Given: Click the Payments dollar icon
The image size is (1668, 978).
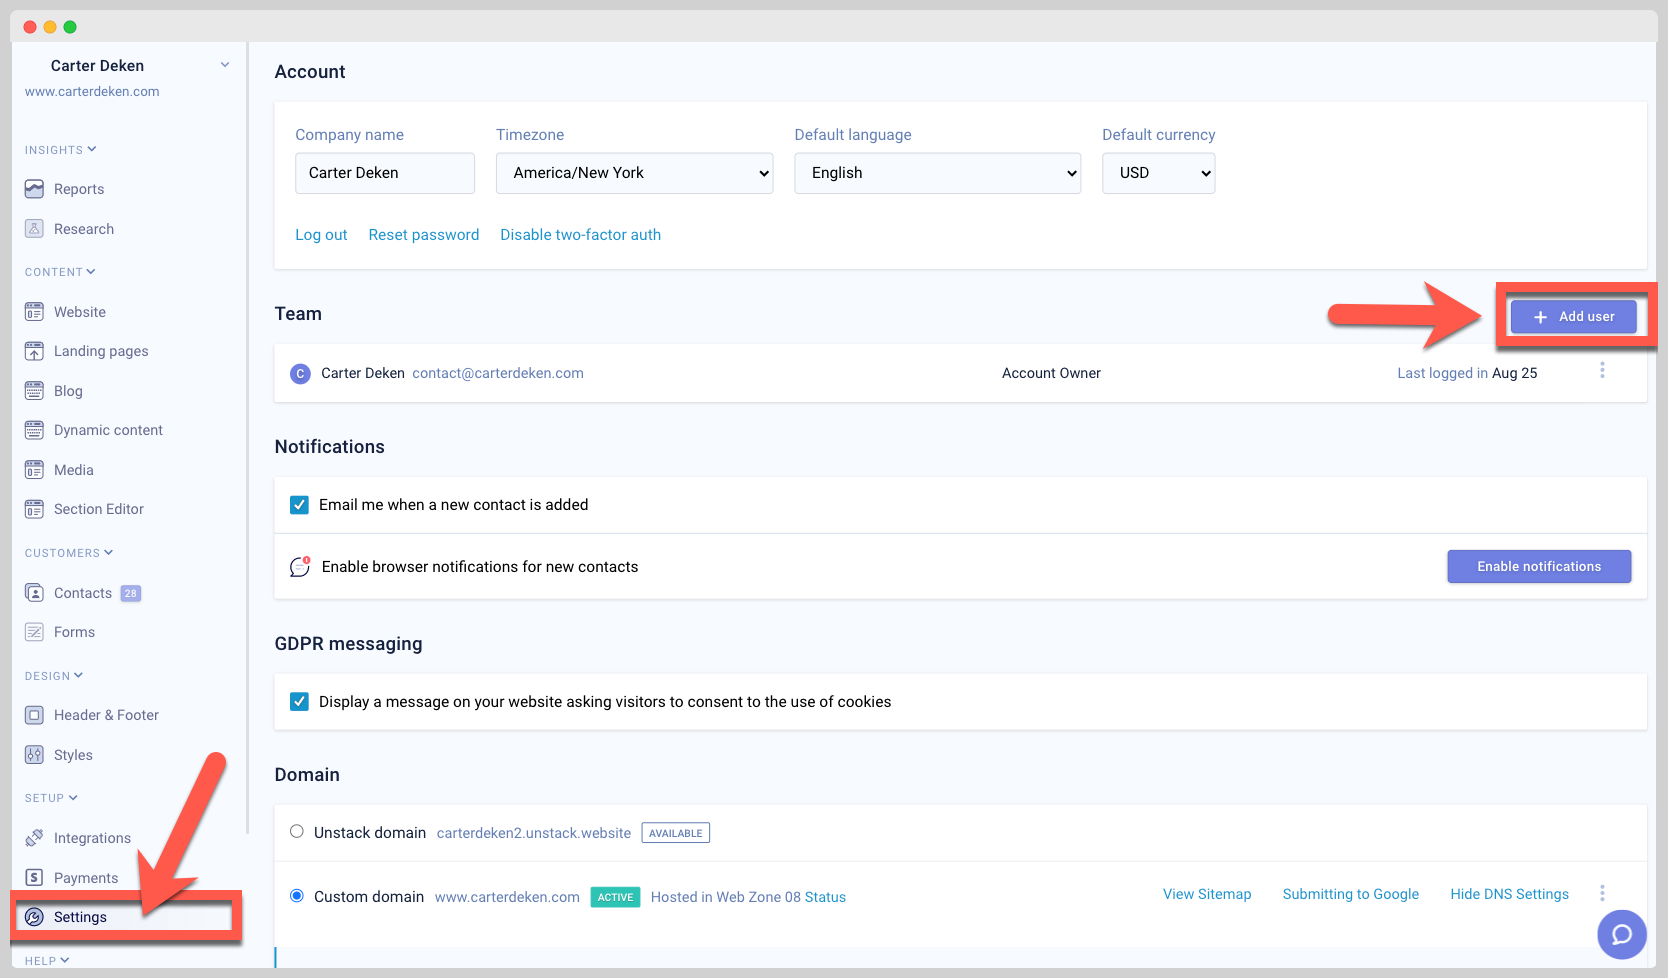Looking at the screenshot, I should click(x=34, y=878).
